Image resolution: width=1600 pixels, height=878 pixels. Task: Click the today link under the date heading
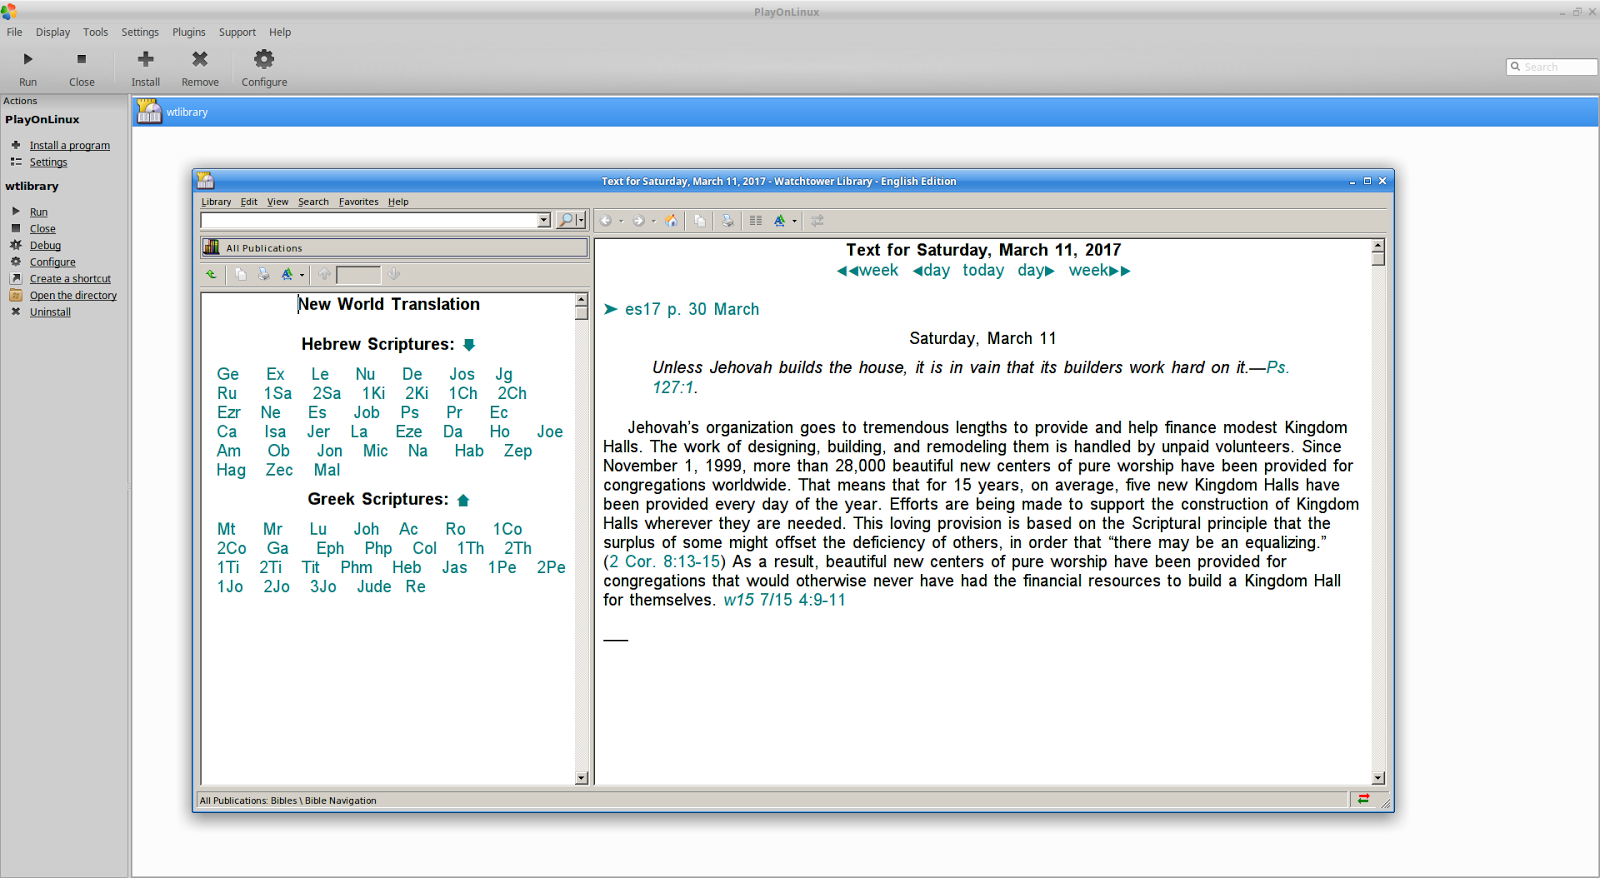[983, 271]
